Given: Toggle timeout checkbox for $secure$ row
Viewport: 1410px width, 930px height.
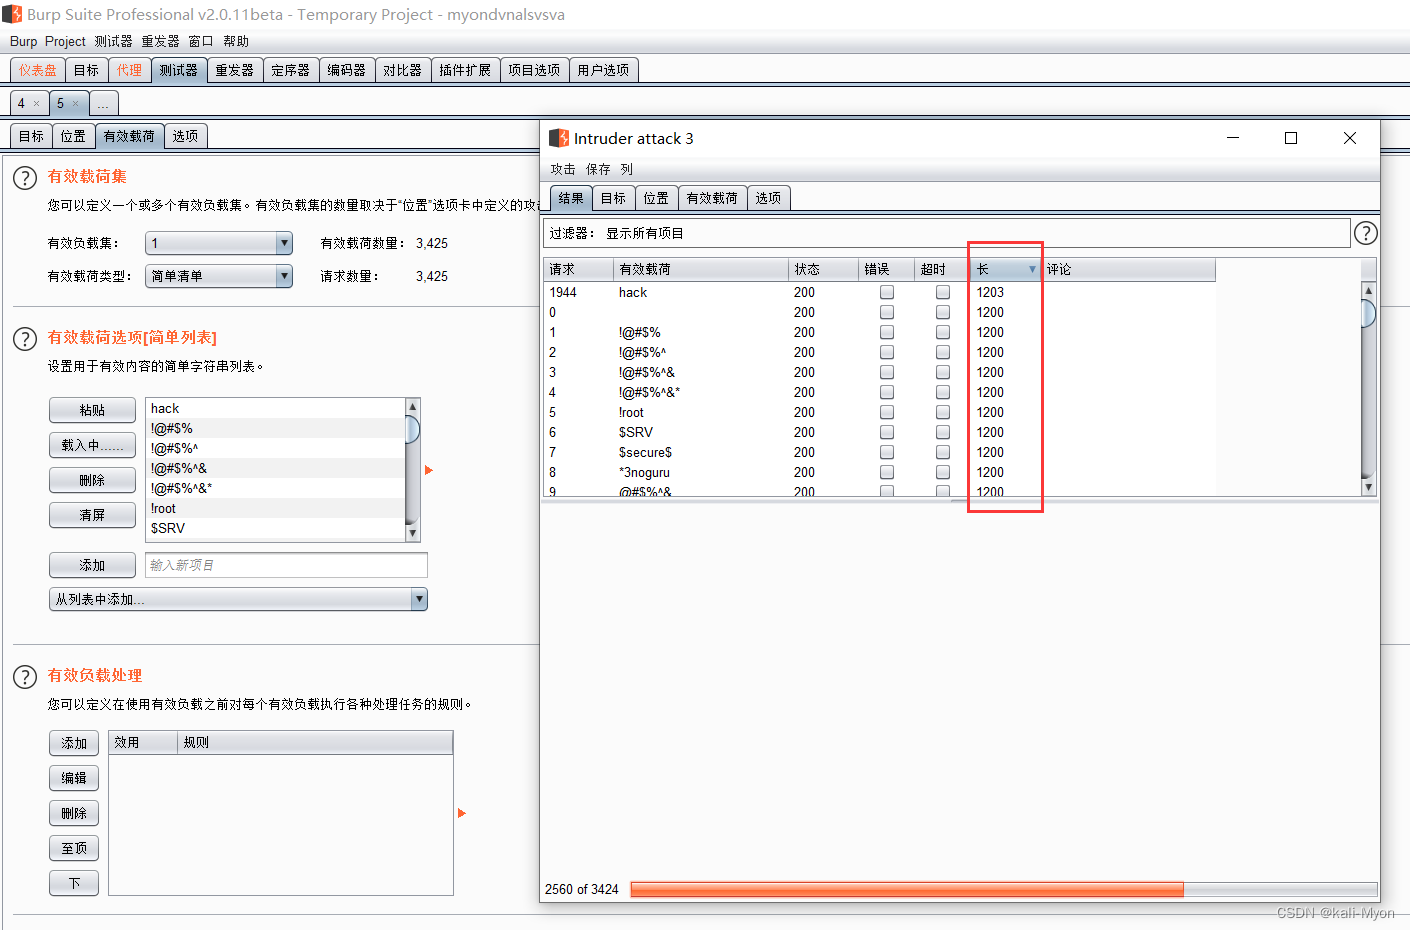Looking at the screenshot, I should pyautogui.click(x=943, y=452).
